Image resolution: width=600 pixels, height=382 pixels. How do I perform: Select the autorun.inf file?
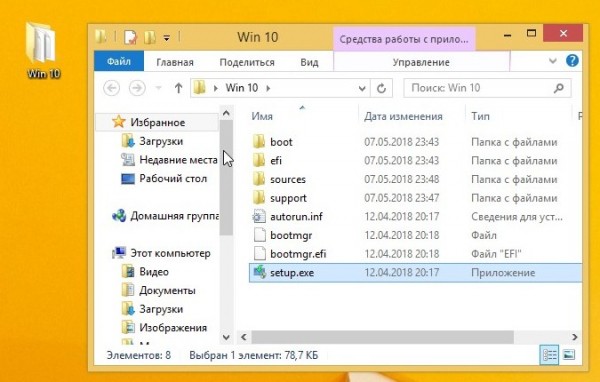coord(287,217)
